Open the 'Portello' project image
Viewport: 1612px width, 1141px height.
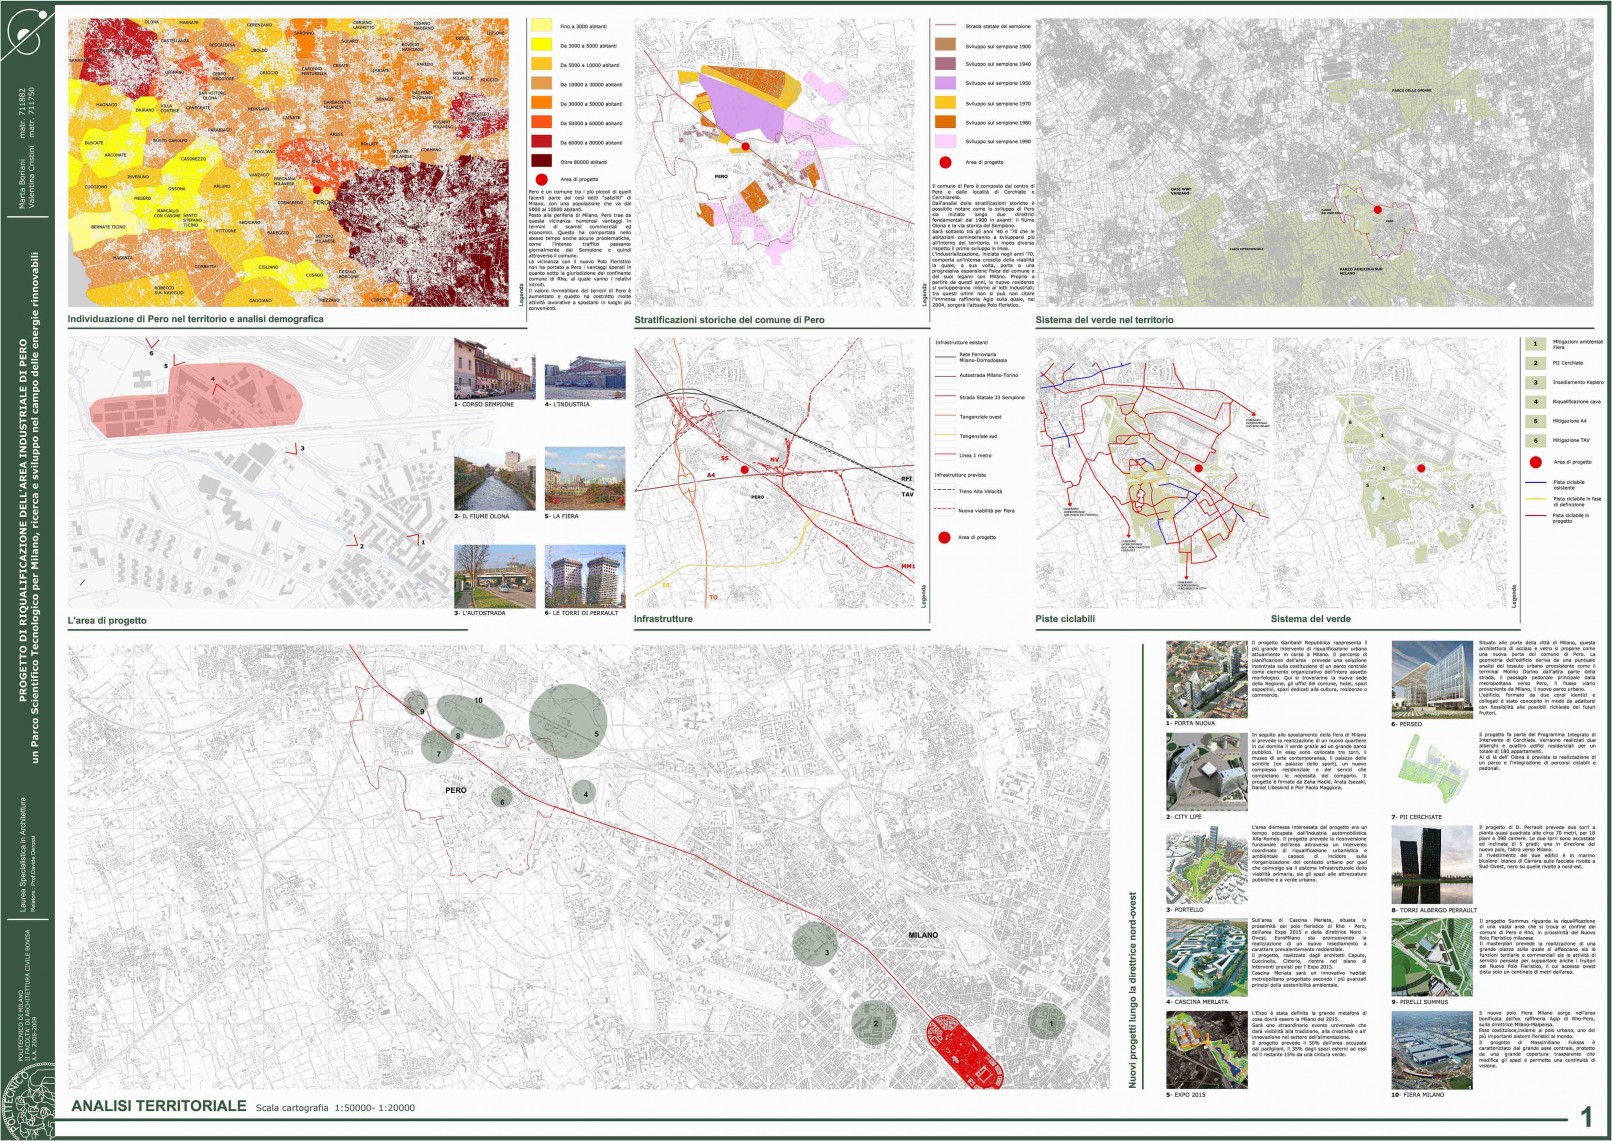coord(1206,866)
